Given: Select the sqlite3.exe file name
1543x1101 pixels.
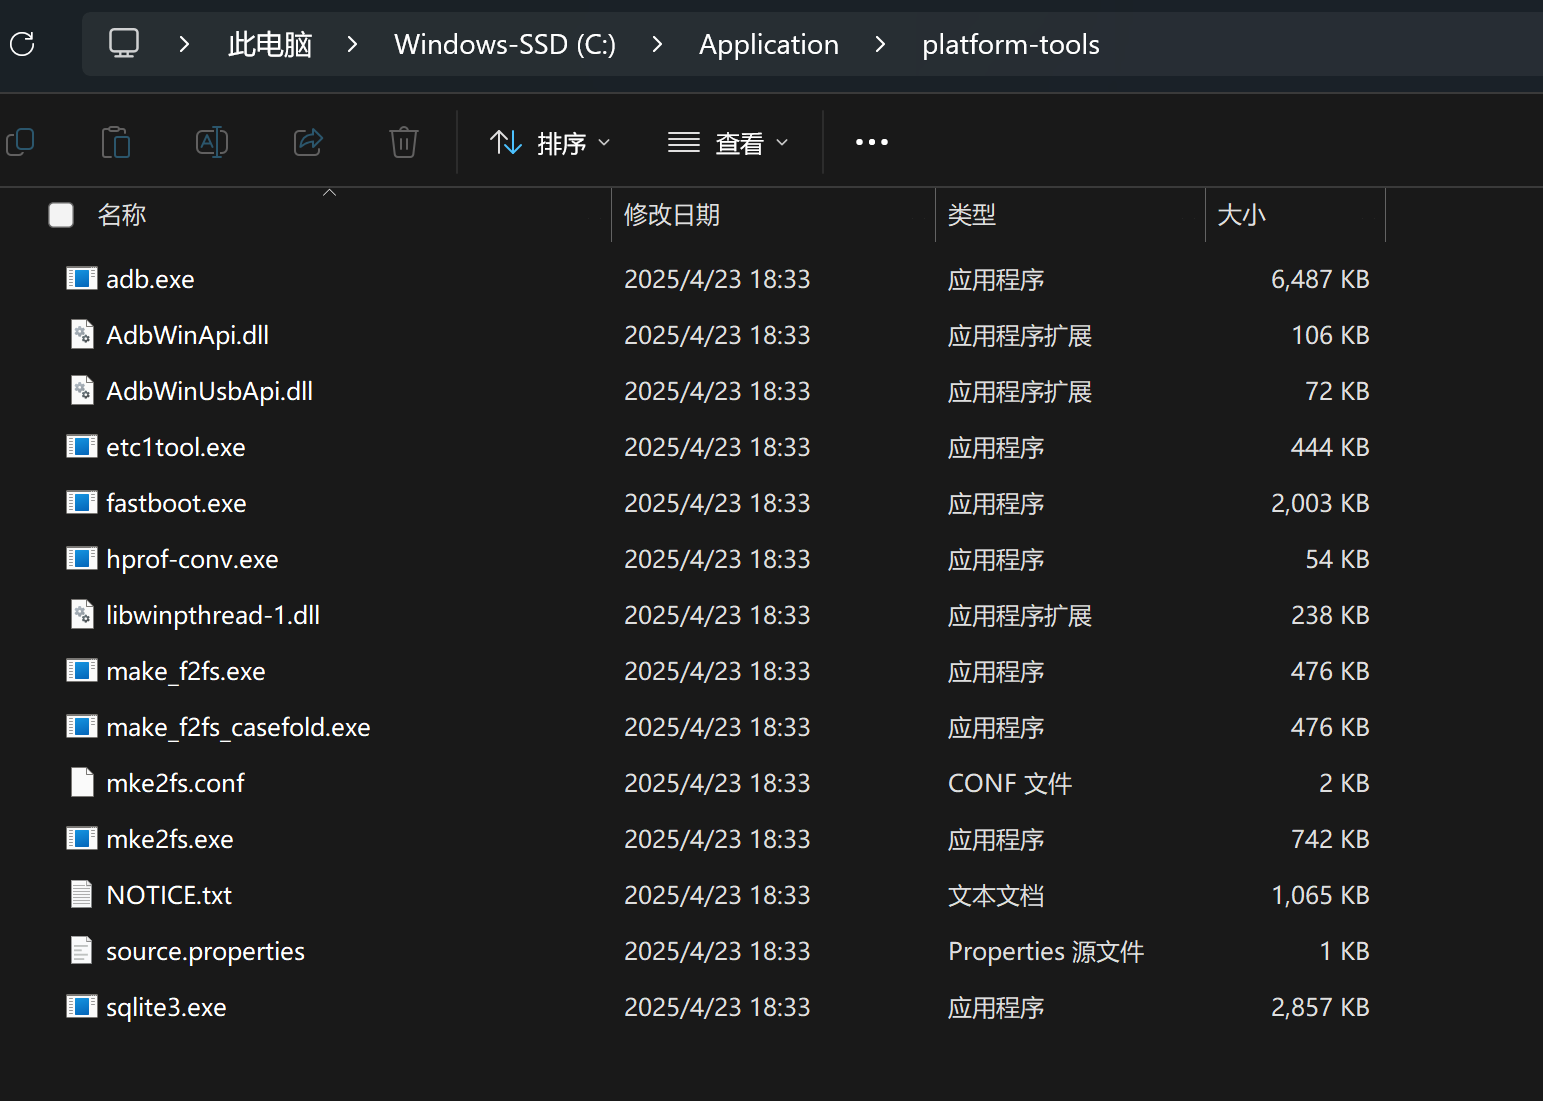Looking at the screenshot, I should (166, 1007).
